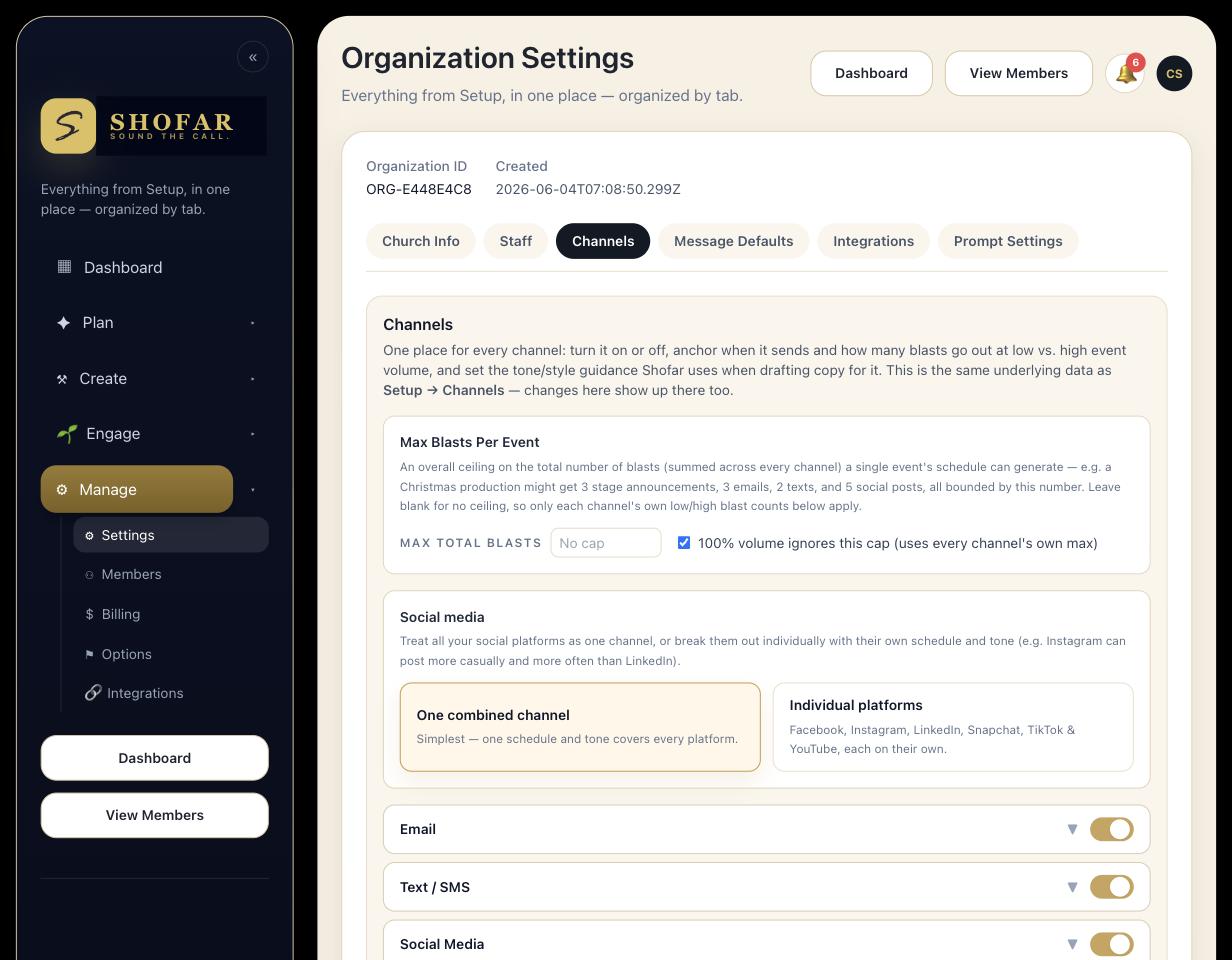Viewport: 1232px width, 960px height.
Task: Click the Dashboard grid icon in sidebar
Action: click(64, 267)
